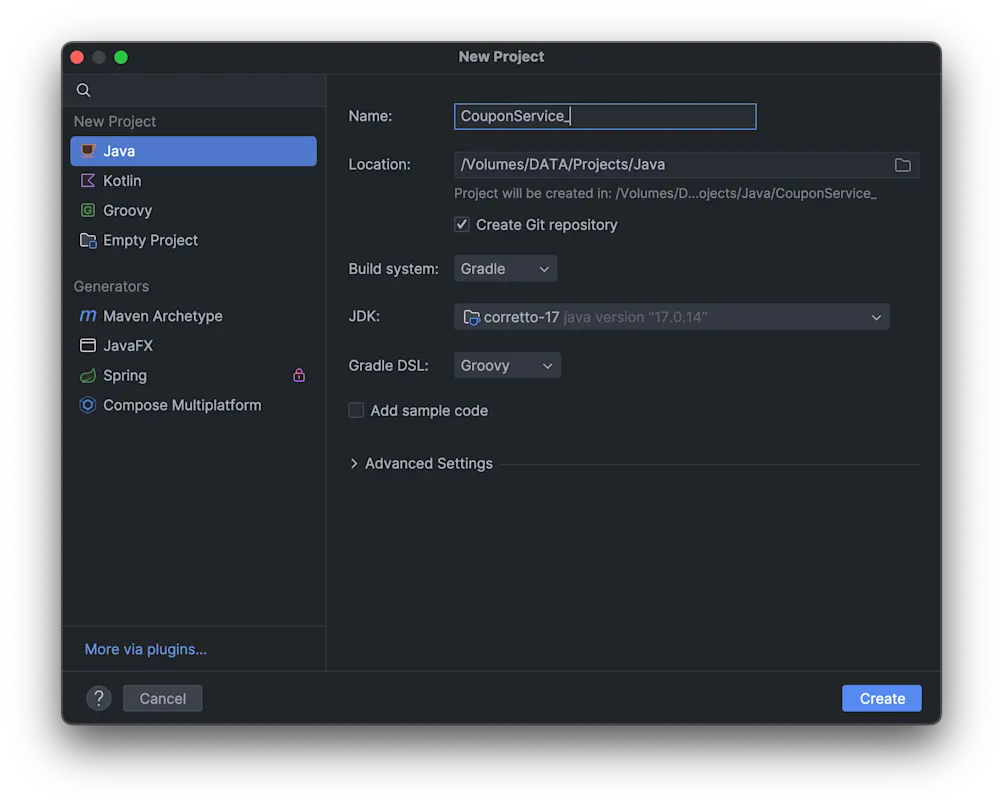Open the Build system dropdown showing Gradle
The height and width of the screenshot is (806, 1003).
pos(505,268)
